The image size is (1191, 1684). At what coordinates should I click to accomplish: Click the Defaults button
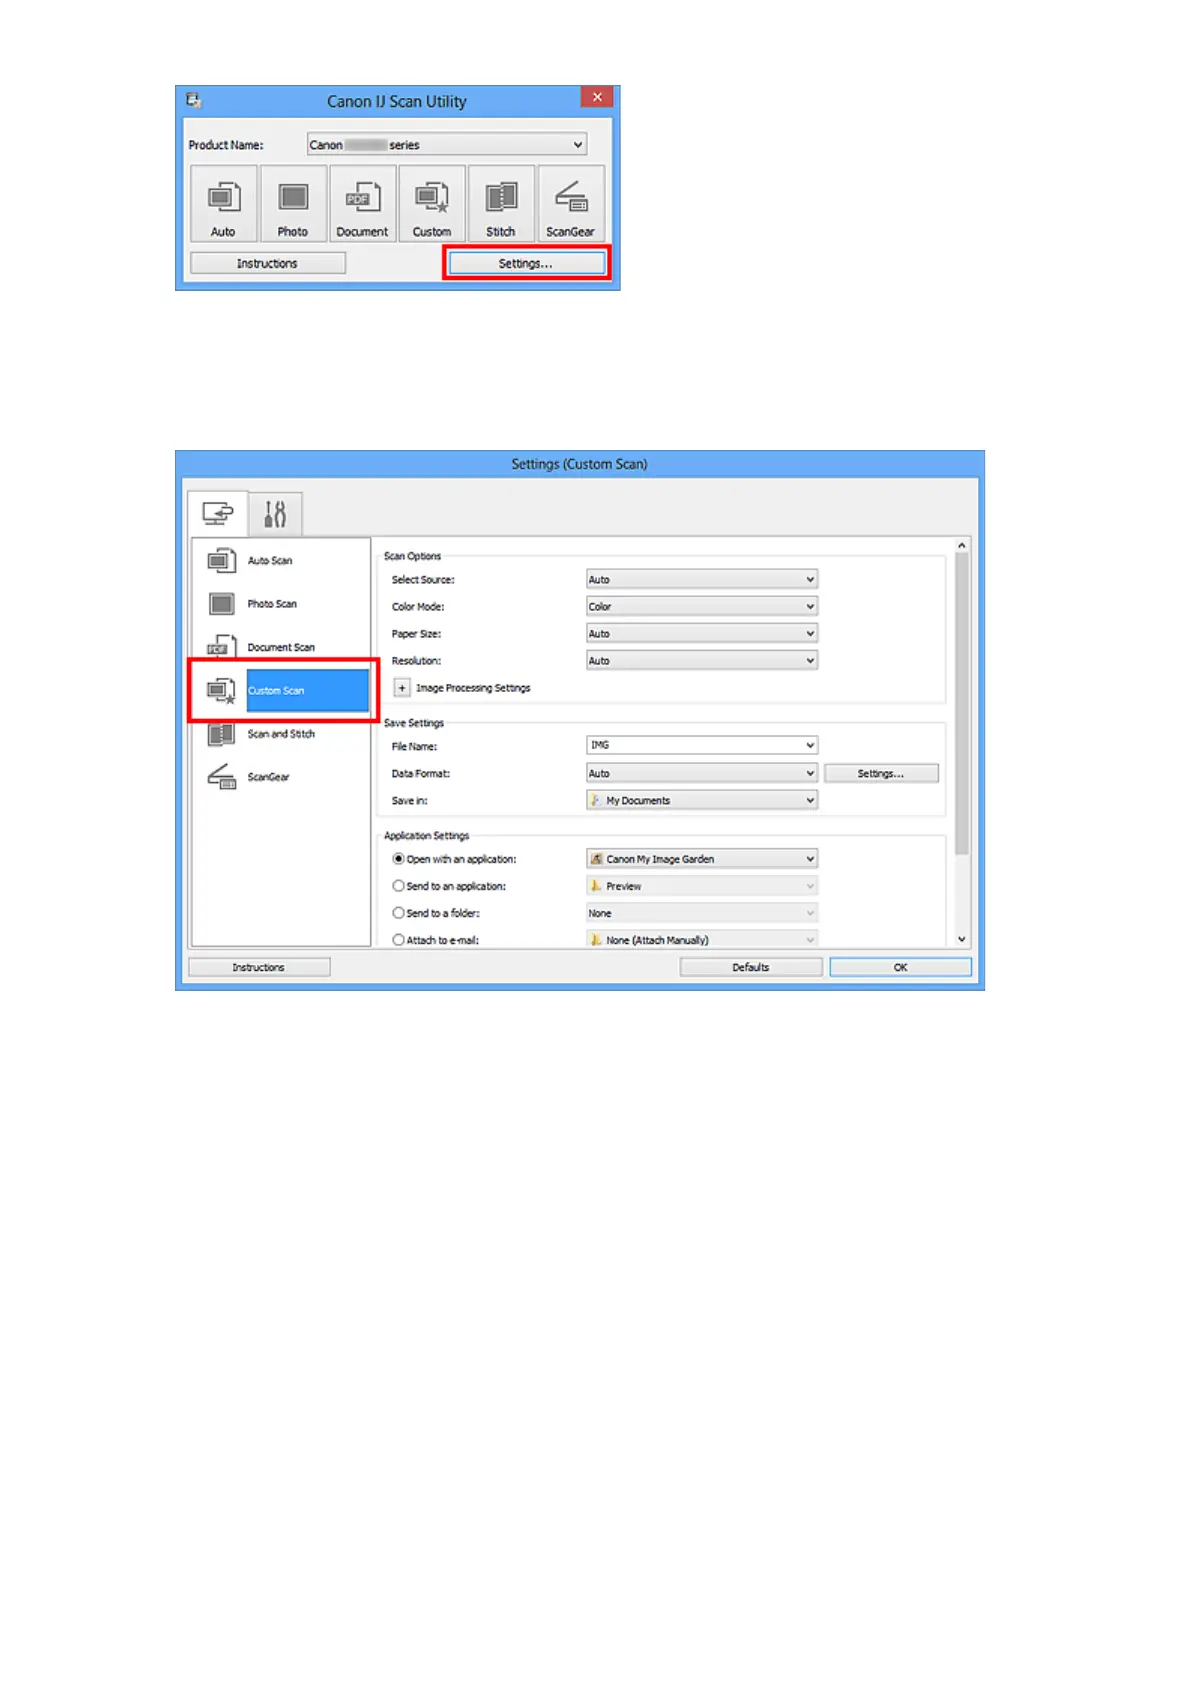point(751,967)
